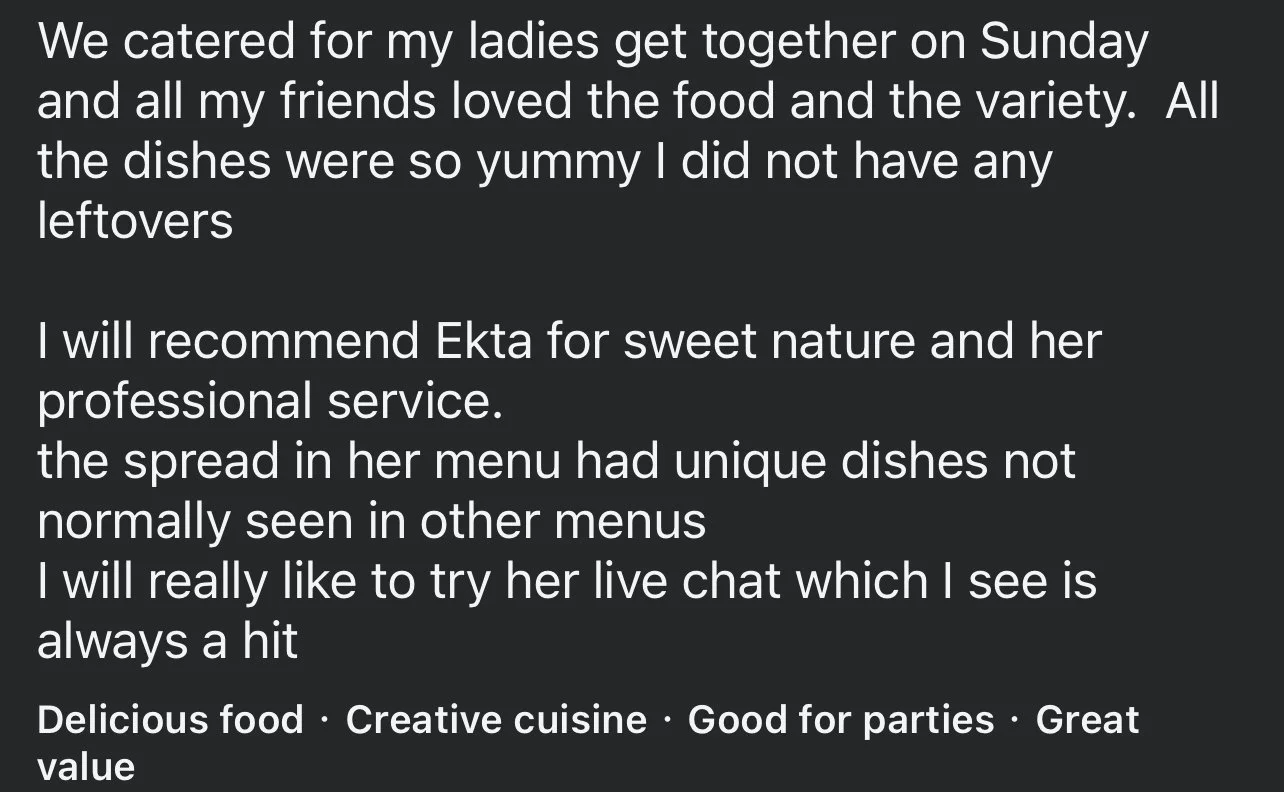
Task: Tap the Good for parties tag
Action: pyautogui.click(x=841, y=720)
